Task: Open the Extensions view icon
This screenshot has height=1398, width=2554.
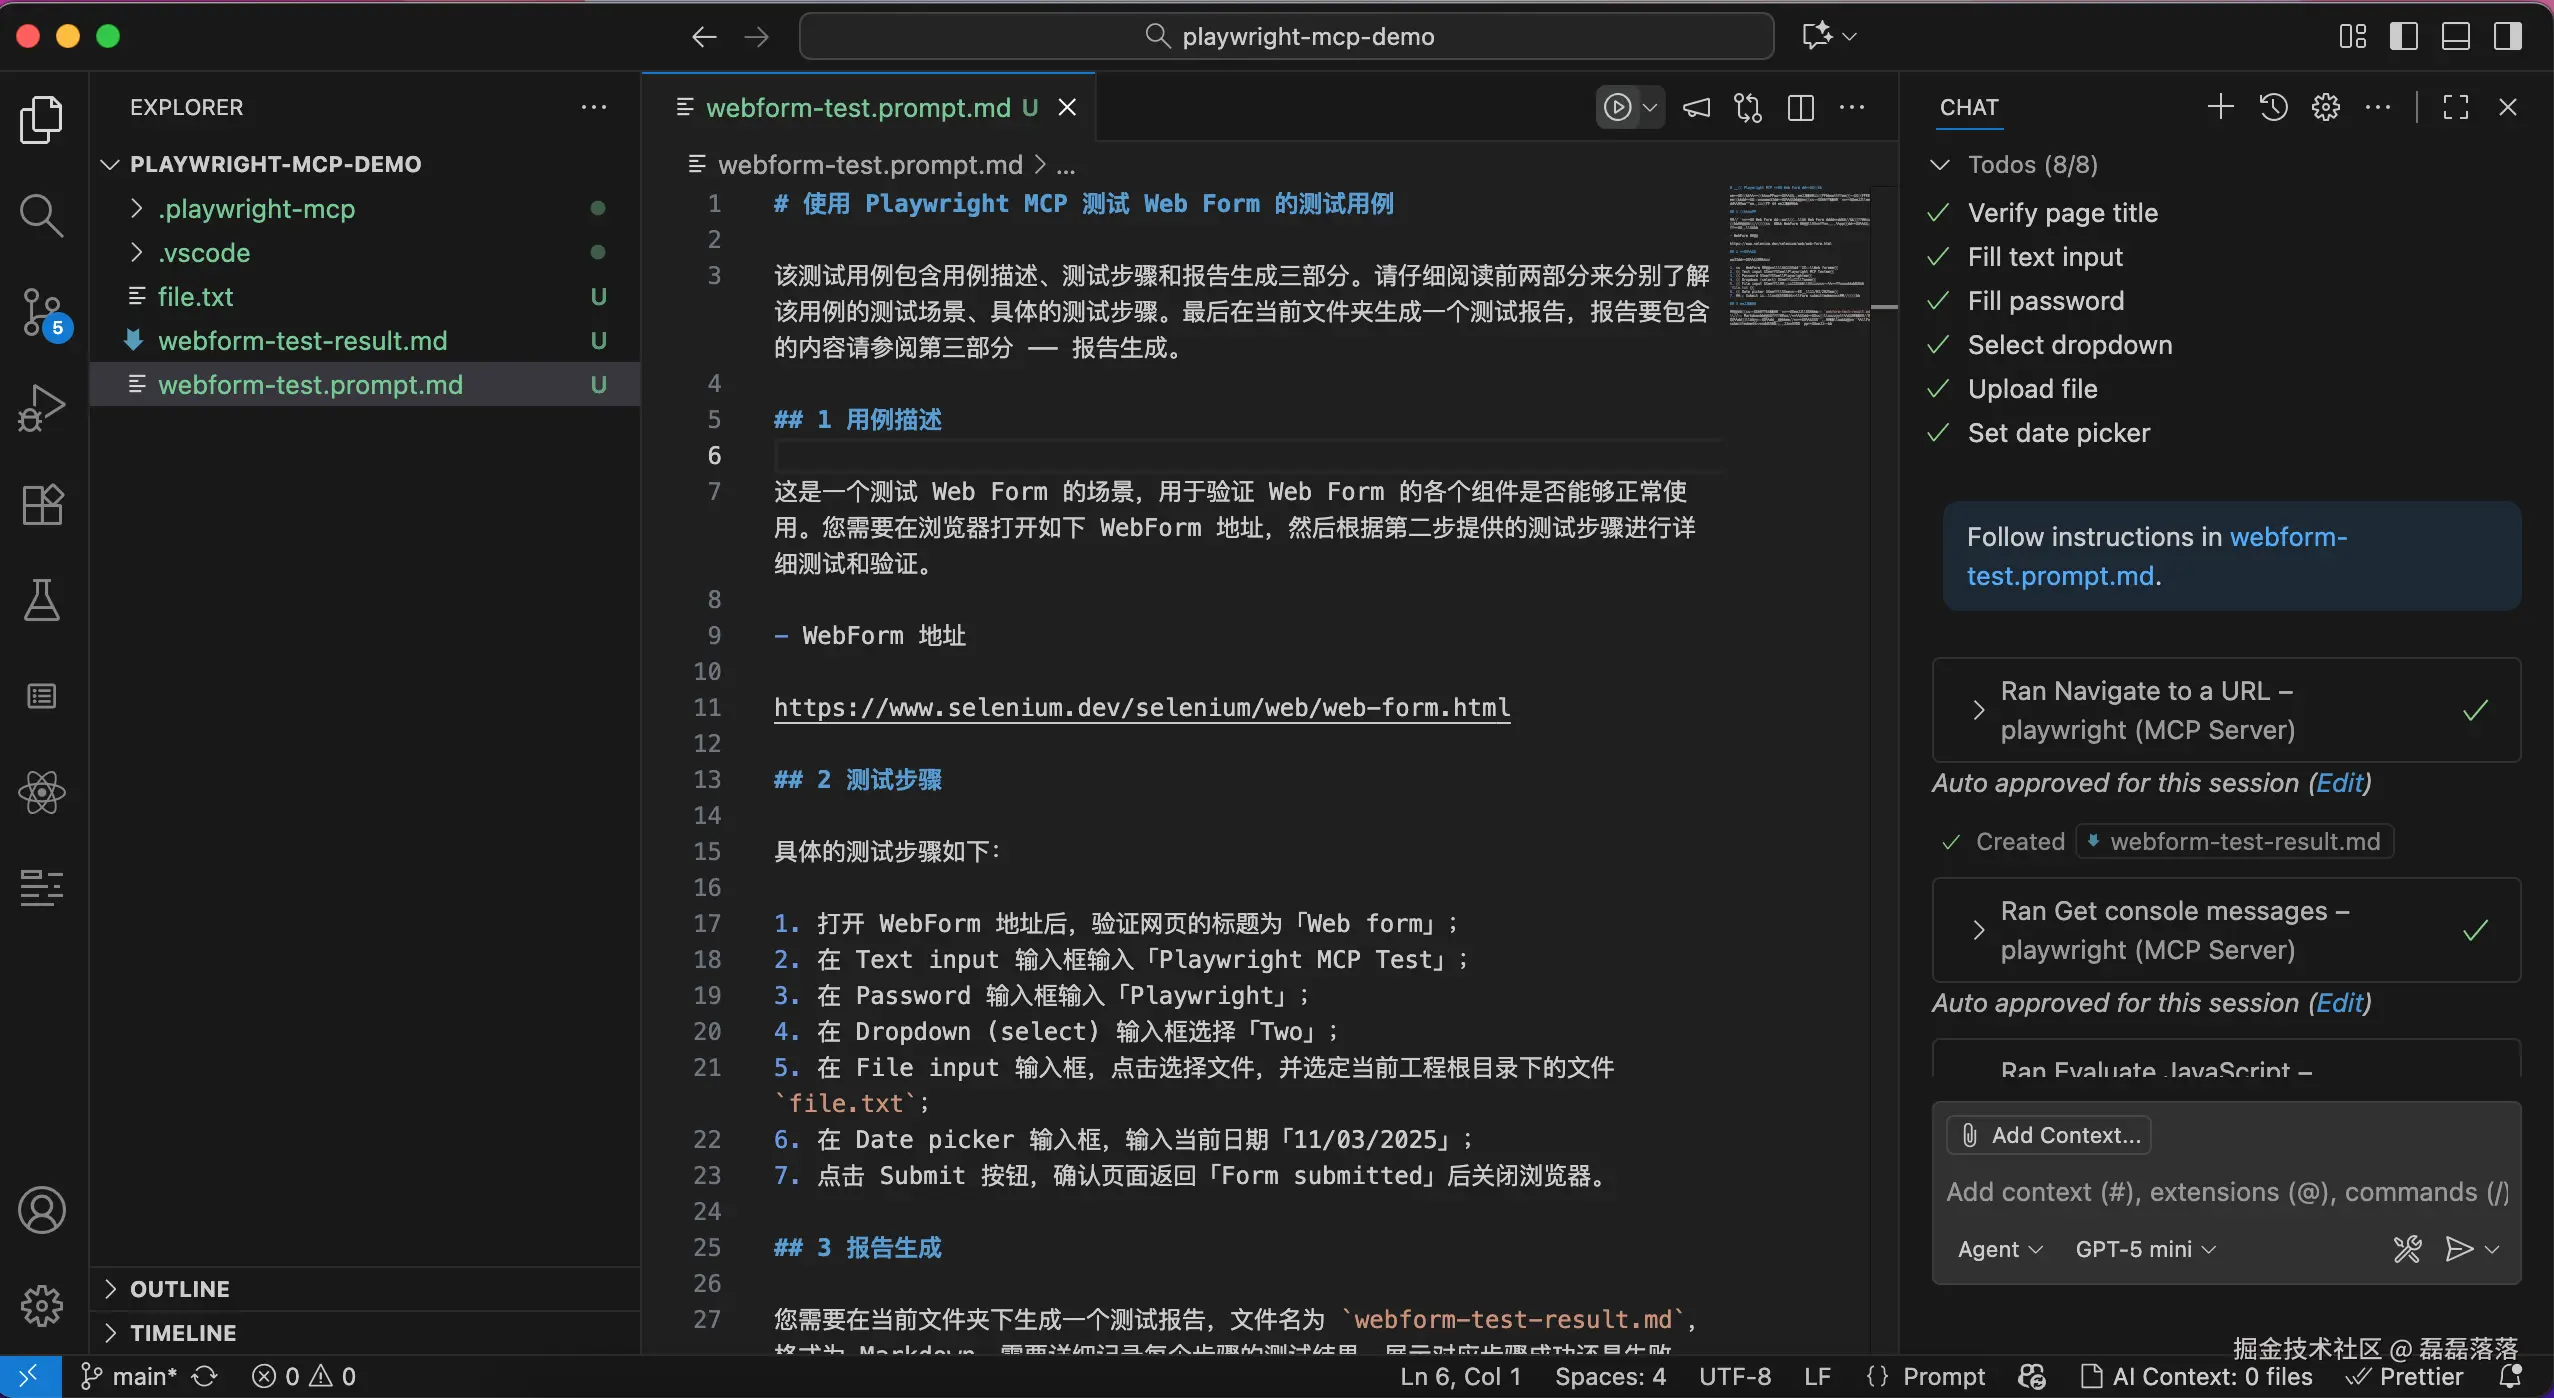Action: (x=41, y=505)
